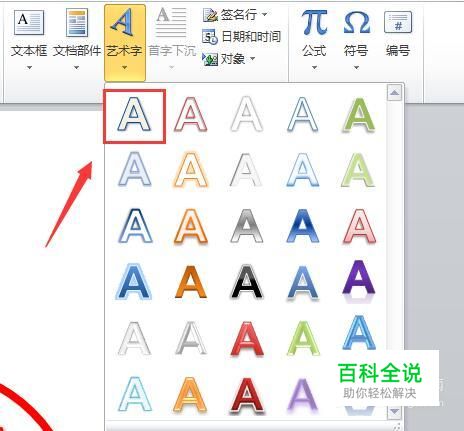
Task: Choose the black WordArt style in fourth row
Action: point(247,282)
